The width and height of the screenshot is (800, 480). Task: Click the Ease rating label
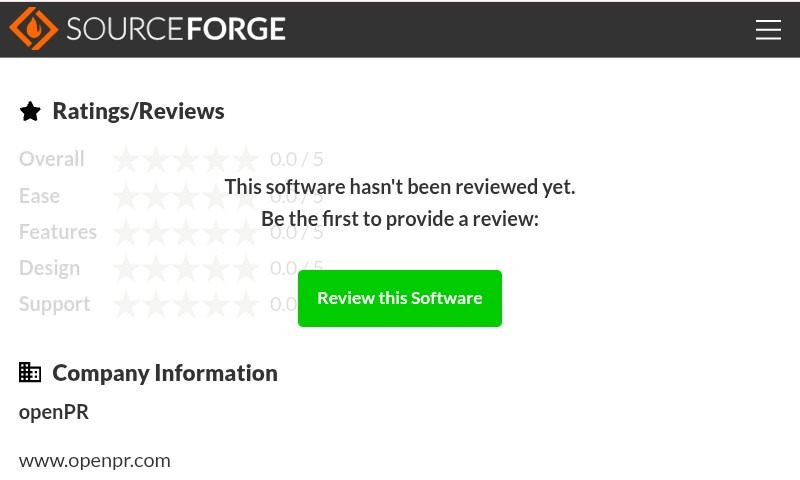tap(40, 196)
